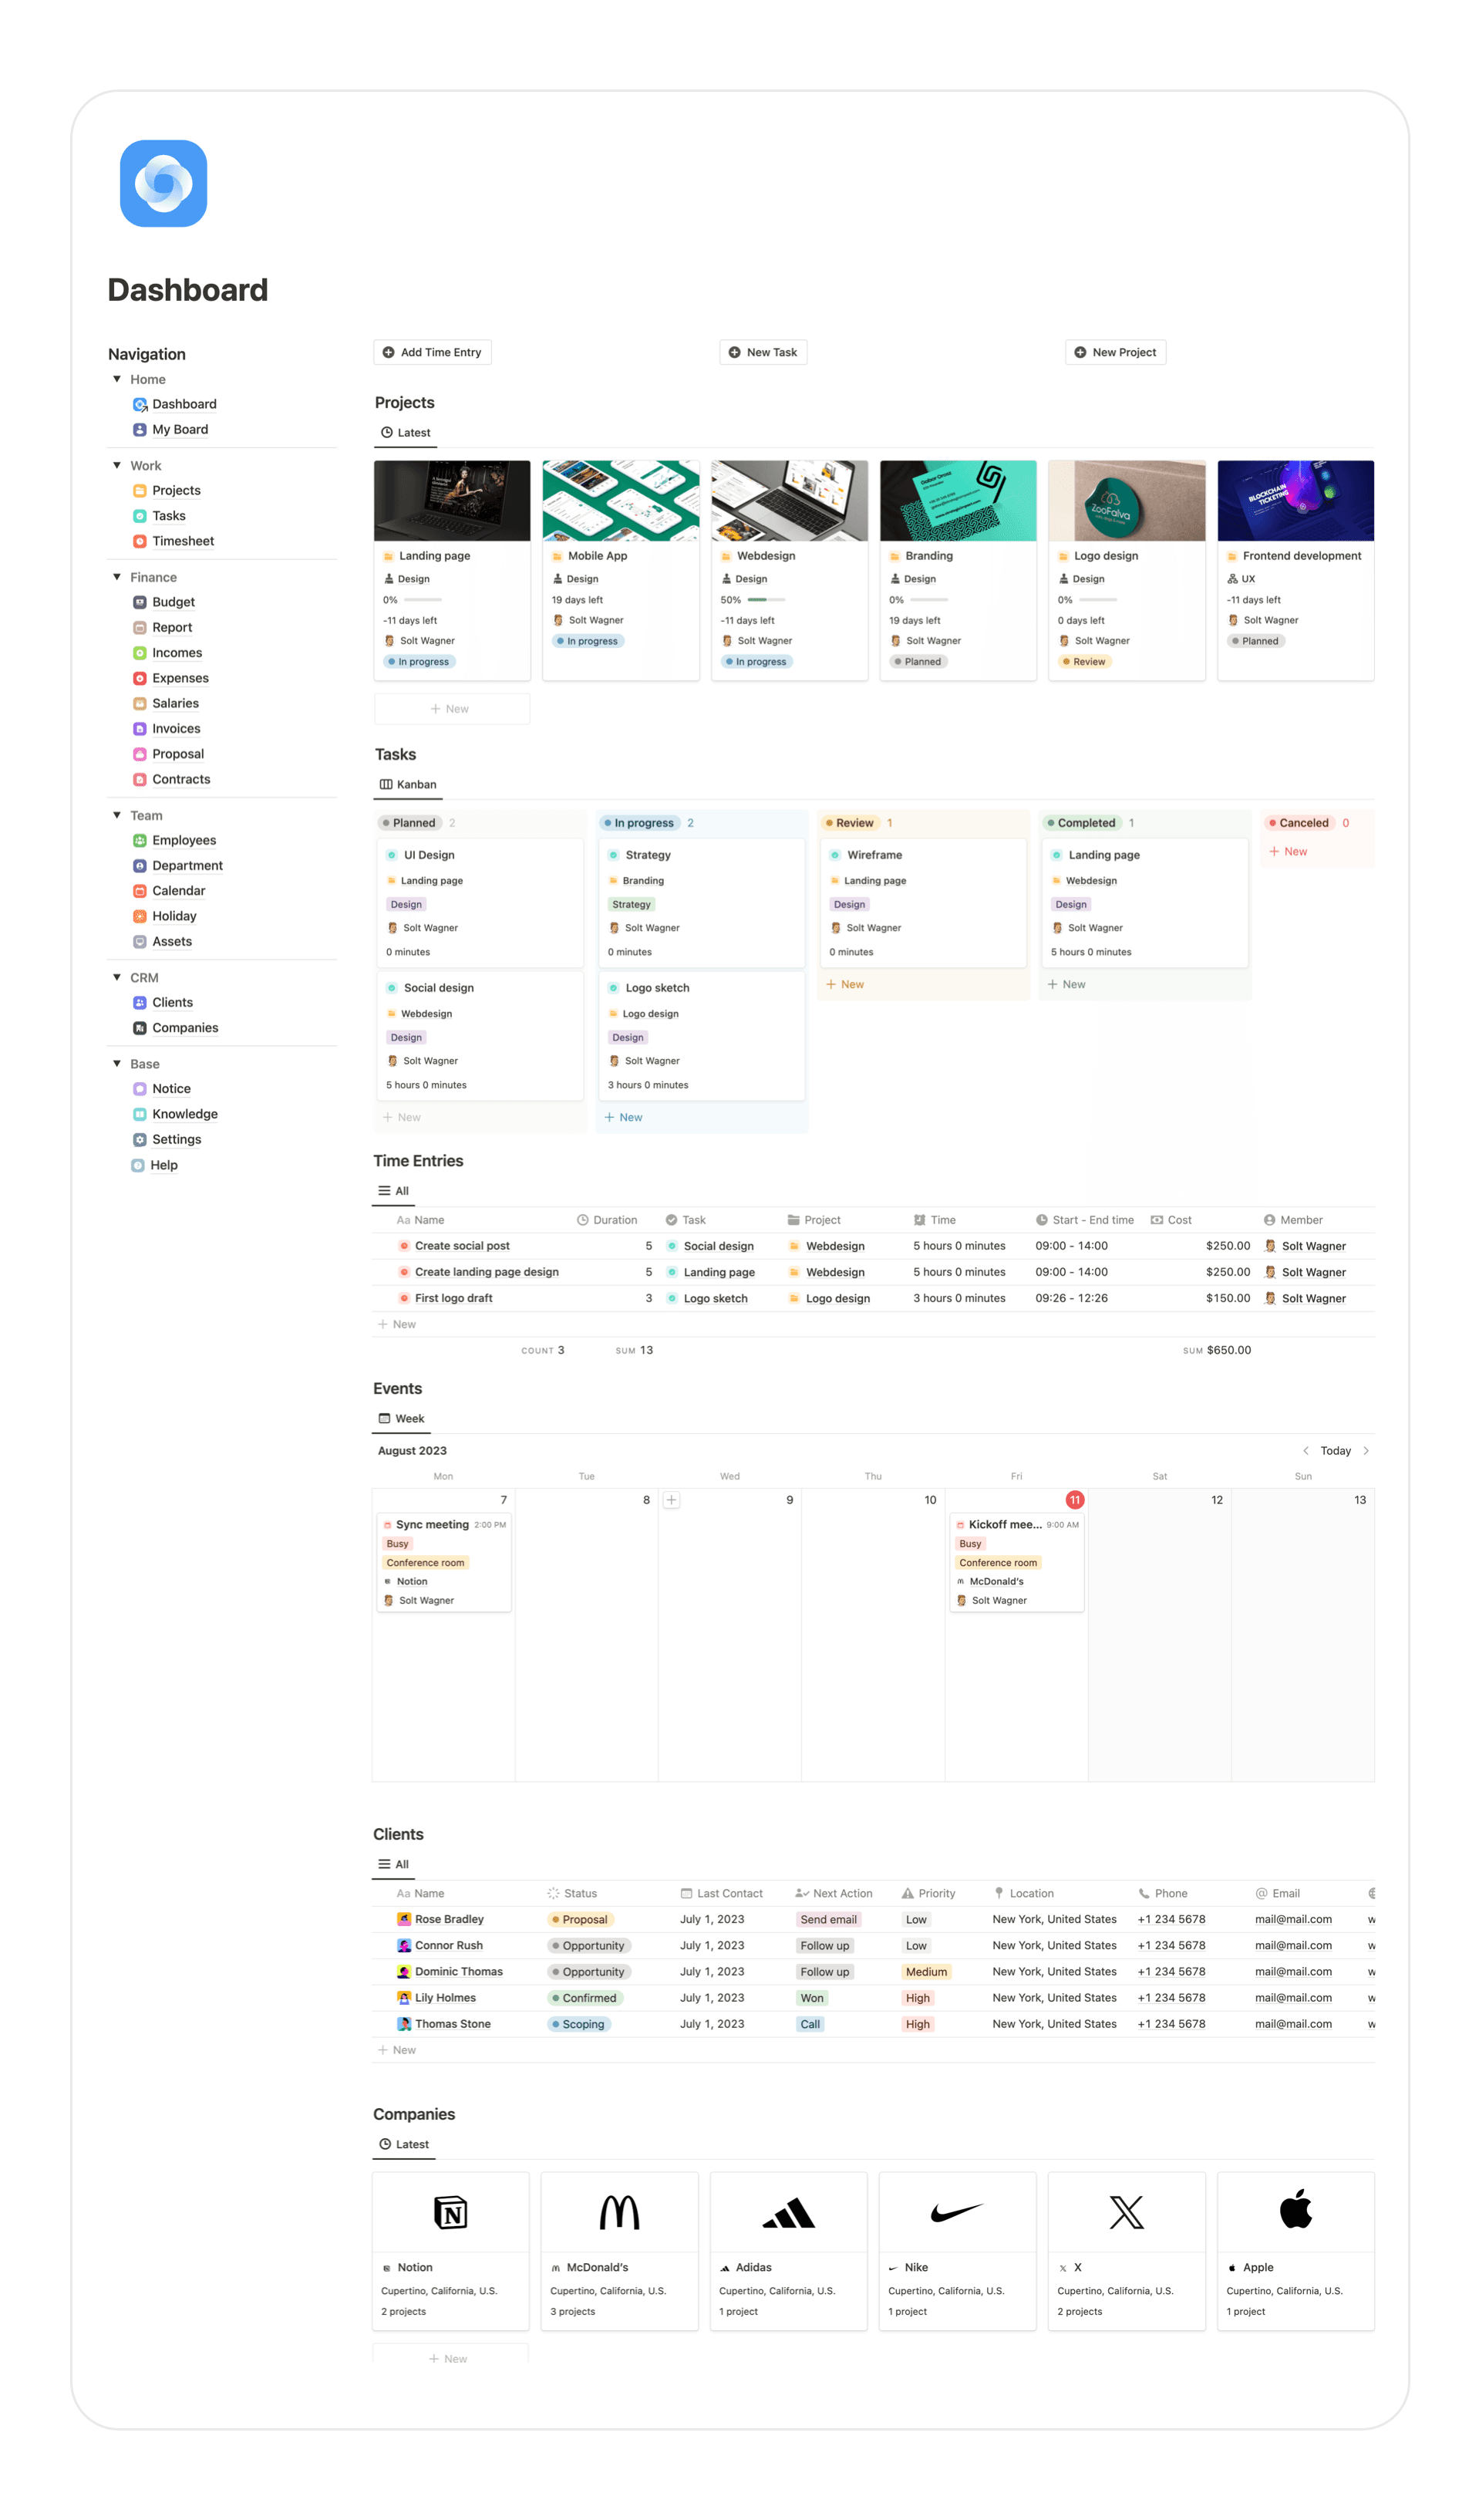Click the Help icon in the sidebar
Viewport: 1479px width, 2520px height.
point(138,1165)
